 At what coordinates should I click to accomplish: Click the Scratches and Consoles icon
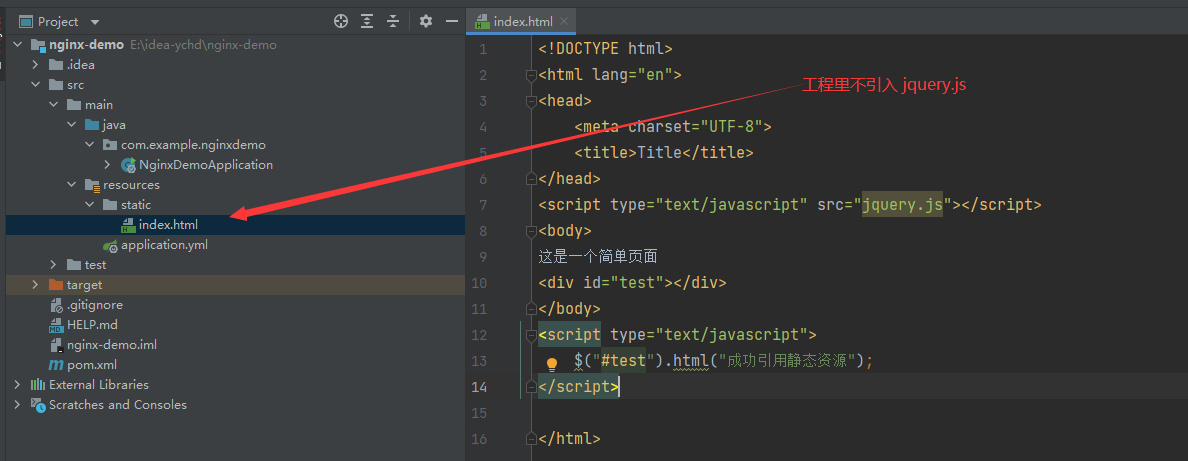click(x=37, y=404)
